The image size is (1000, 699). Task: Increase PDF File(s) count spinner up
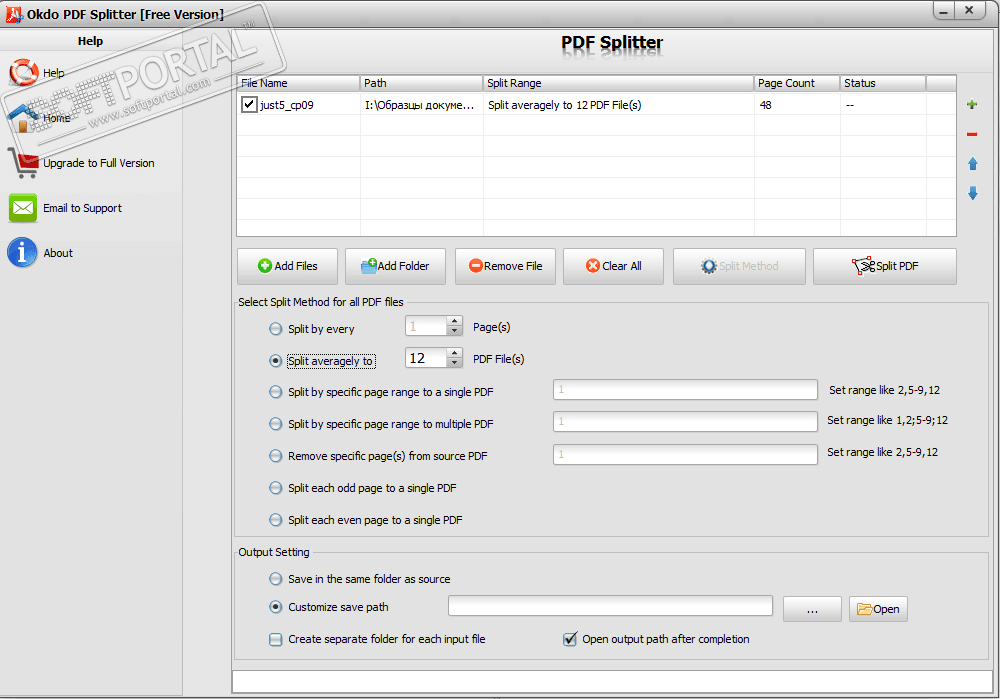click(x=454, y=353)
